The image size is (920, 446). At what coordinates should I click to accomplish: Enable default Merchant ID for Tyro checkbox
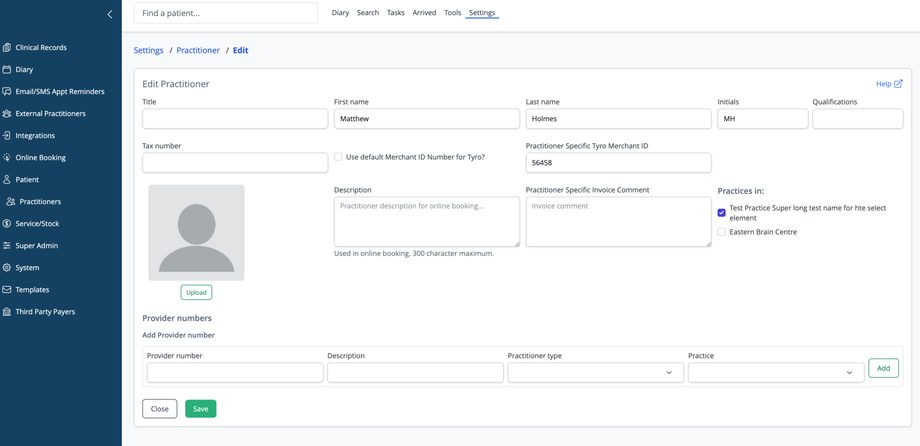tap(338, 157)
